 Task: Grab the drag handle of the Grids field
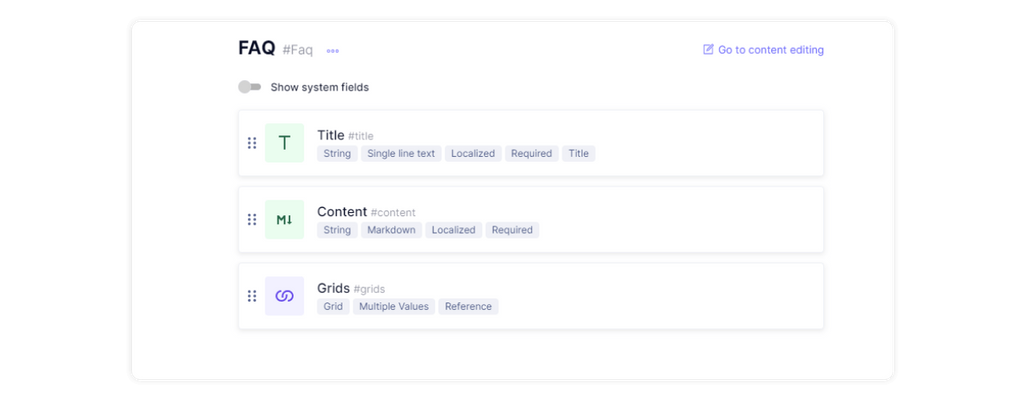tap(252, 296)
